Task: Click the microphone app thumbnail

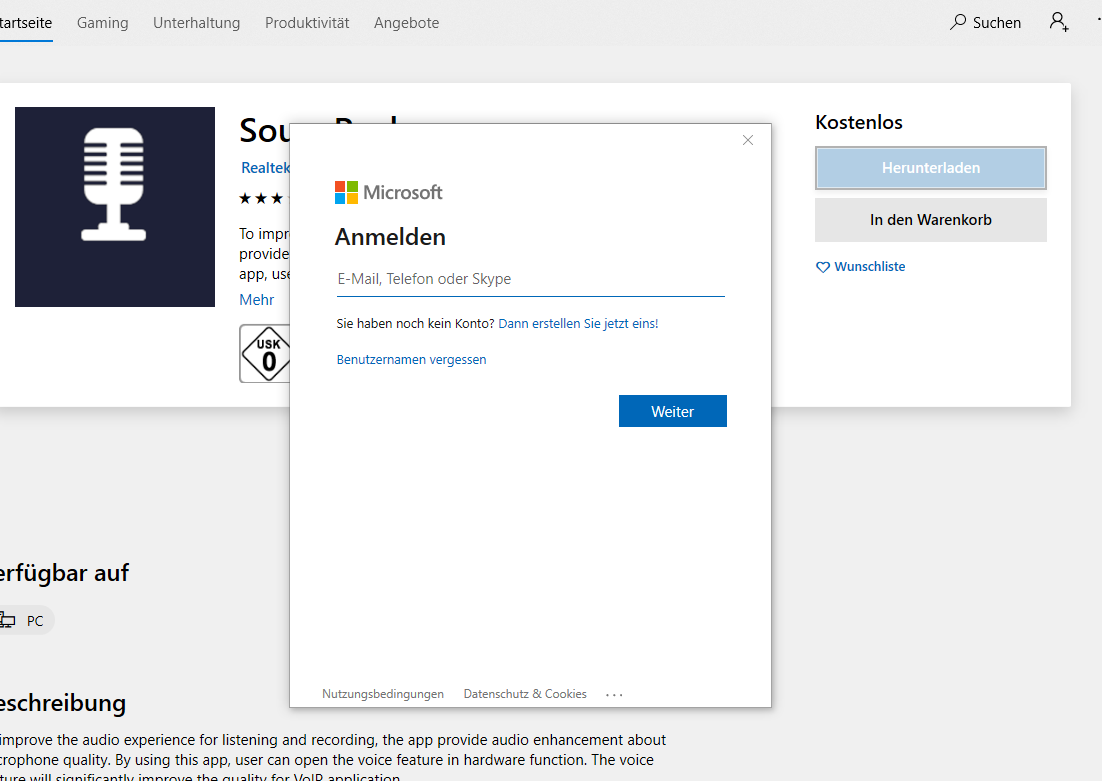Action: tap(115, 207)
